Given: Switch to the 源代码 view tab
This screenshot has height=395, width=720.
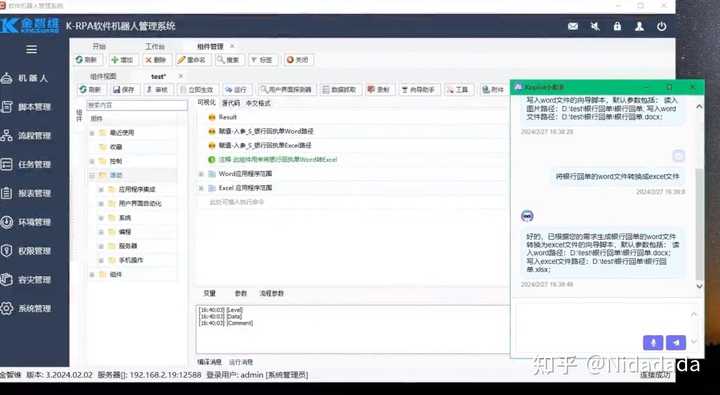Looking at the screenshot, I should click(231, 103).
